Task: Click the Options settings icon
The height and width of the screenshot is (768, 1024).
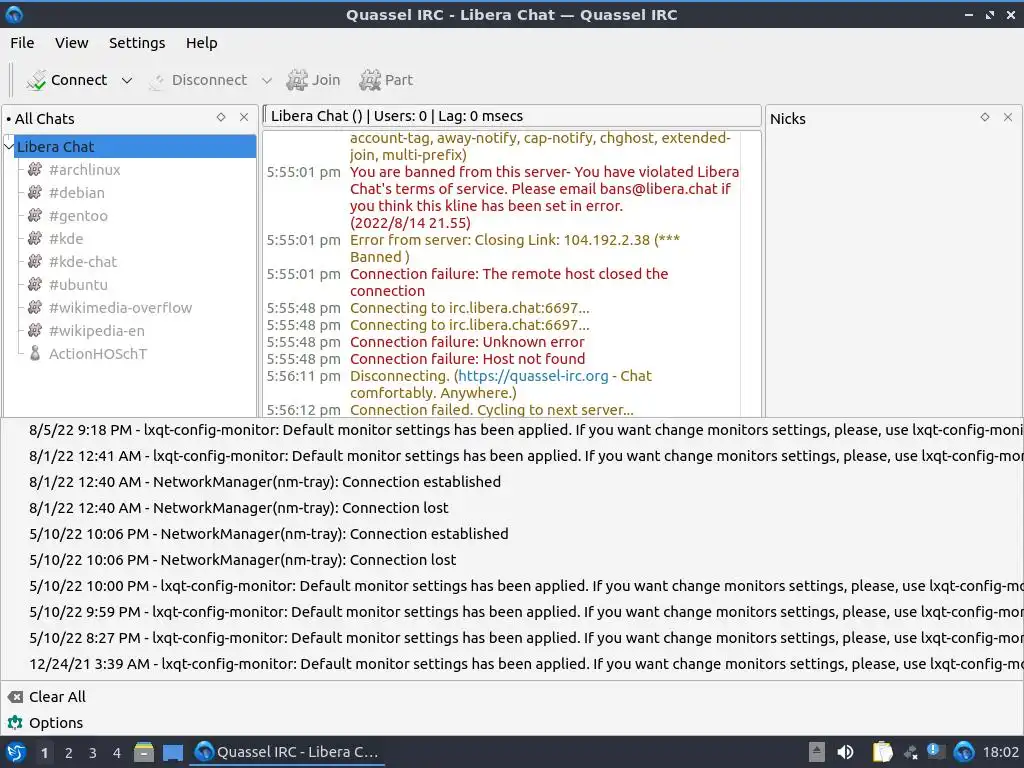Action: pyautogui.click(x=15, y=723)
